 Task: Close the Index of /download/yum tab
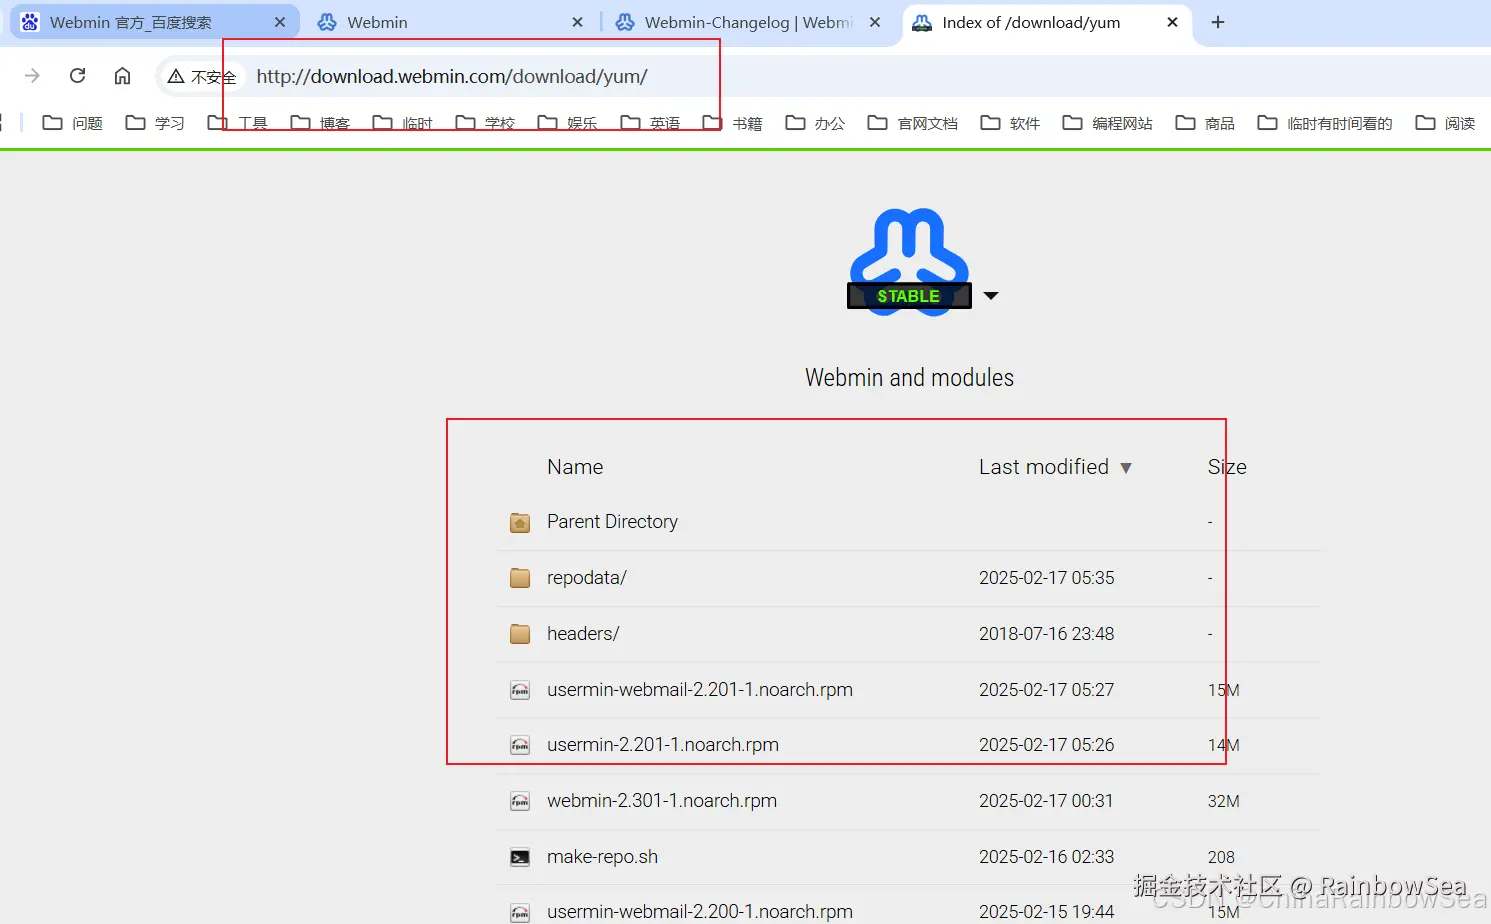coord(1173,22)
